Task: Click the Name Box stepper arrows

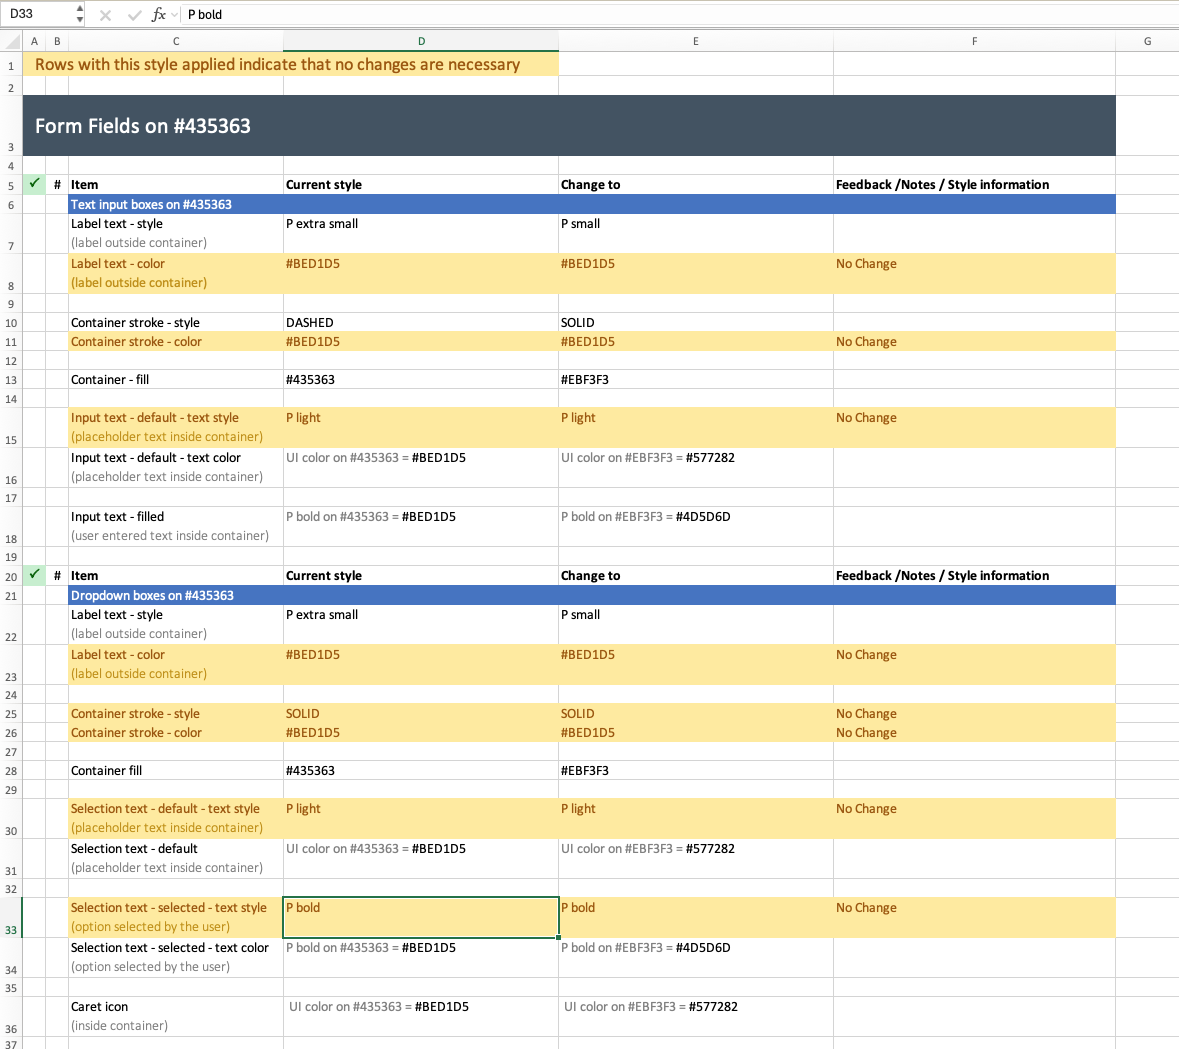Action: click(79, 14)
